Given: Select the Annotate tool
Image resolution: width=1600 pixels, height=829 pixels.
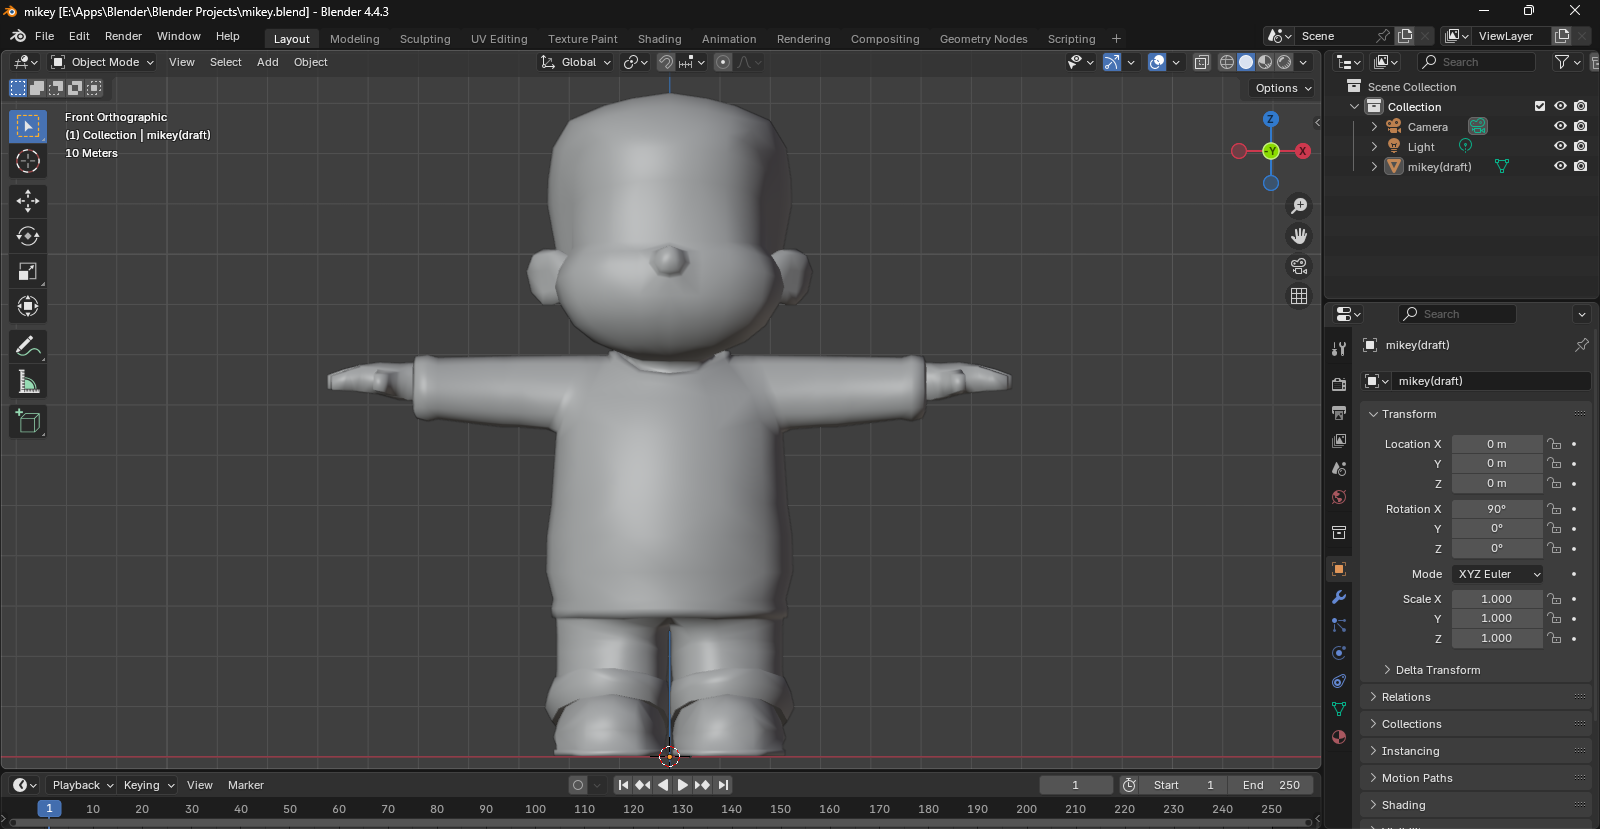Looking at the screenshot, I should (x=28, y=346).
